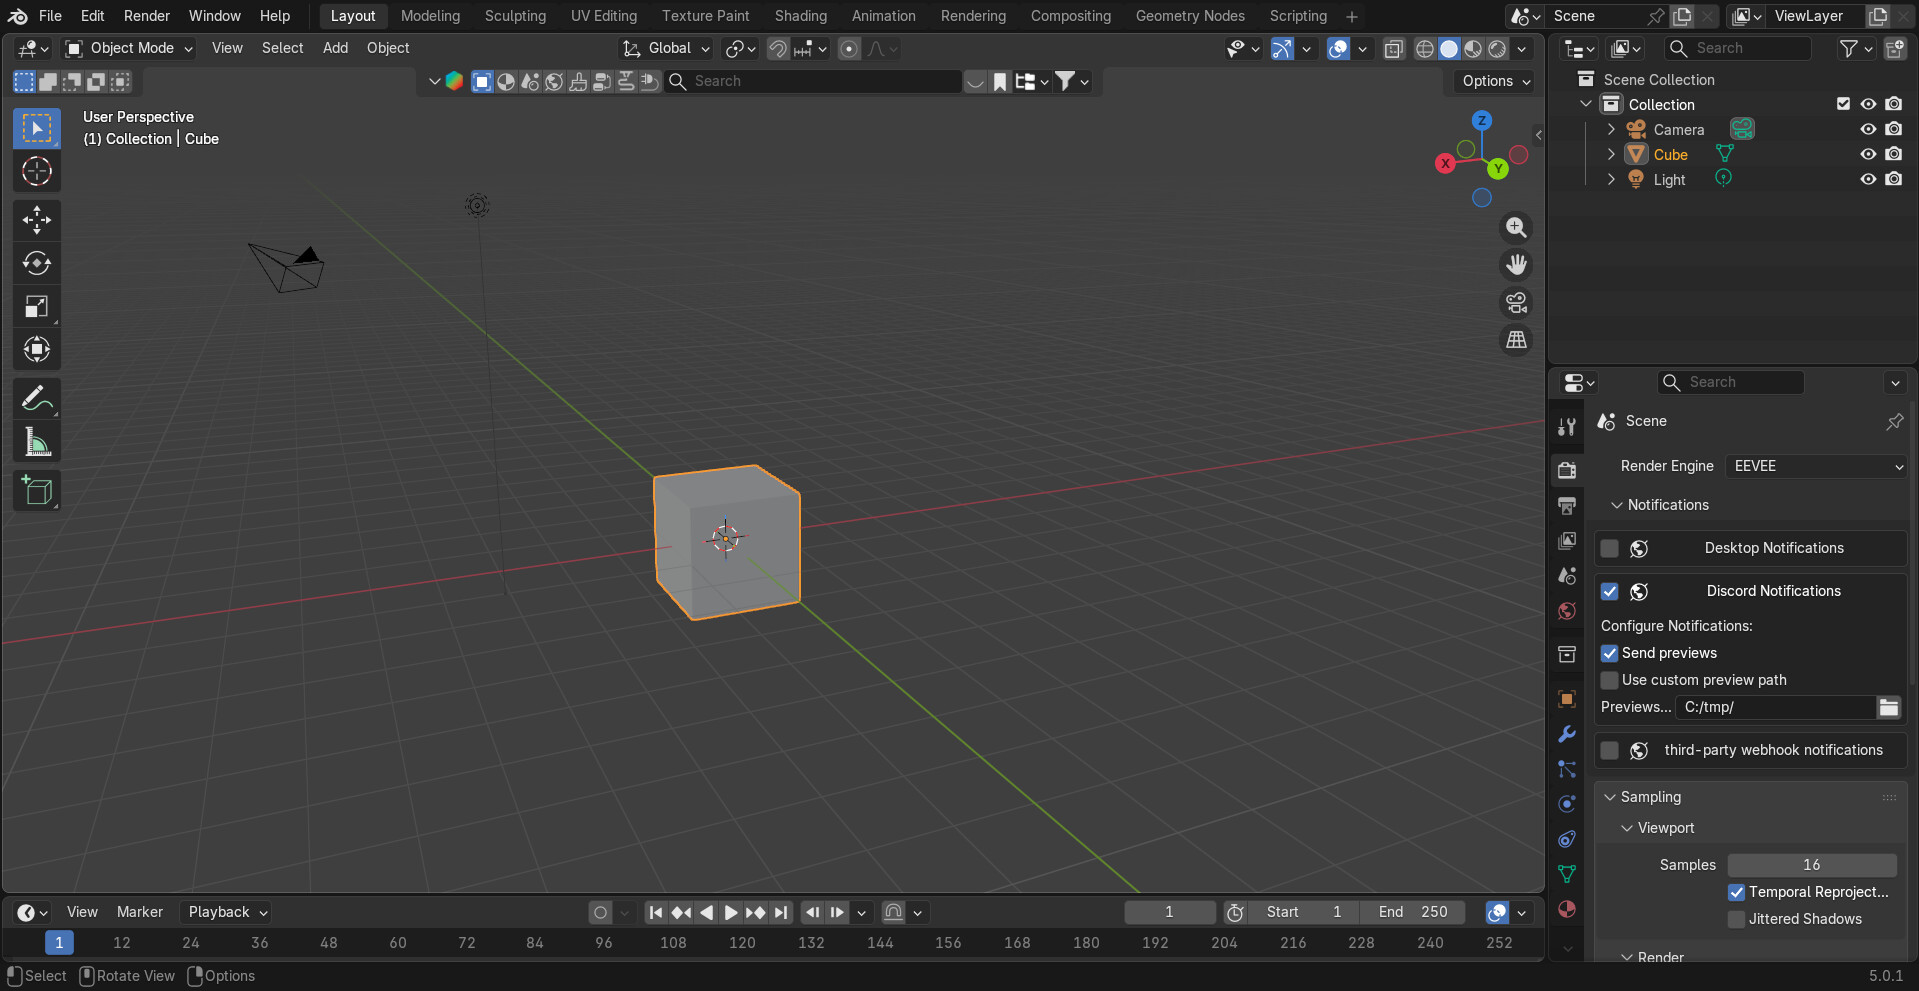Open the Particles properties tab
Viewport: 1919px width, 991px height.
point(1567,769)
